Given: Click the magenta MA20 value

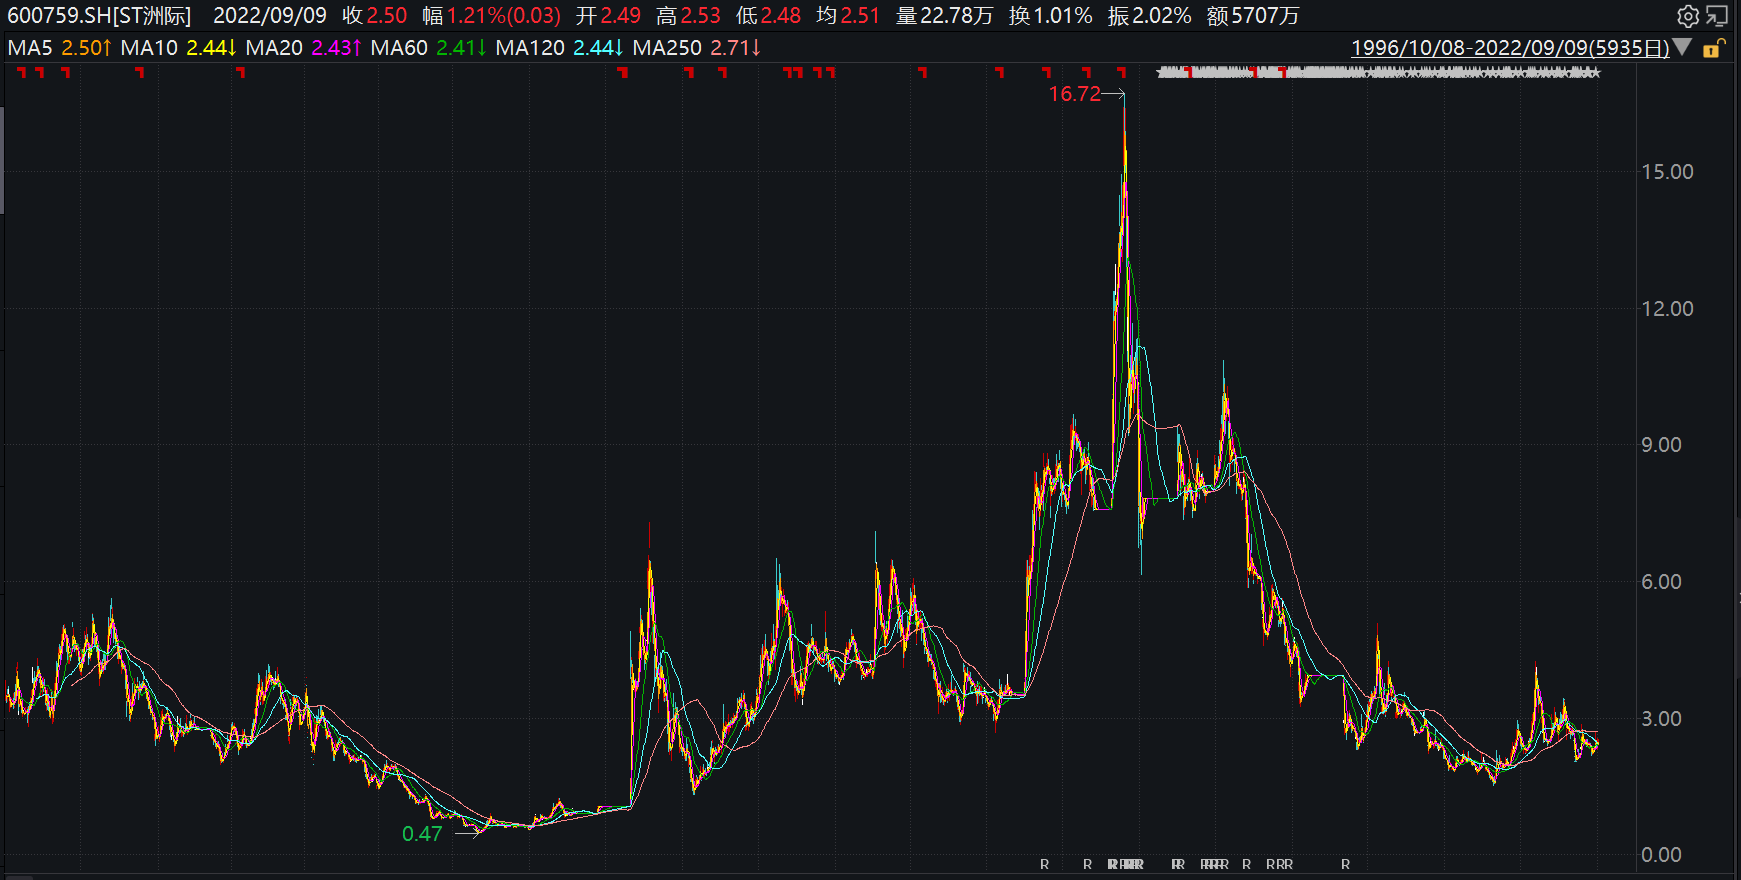Looking at the screenshot, I should coord(335,48).
